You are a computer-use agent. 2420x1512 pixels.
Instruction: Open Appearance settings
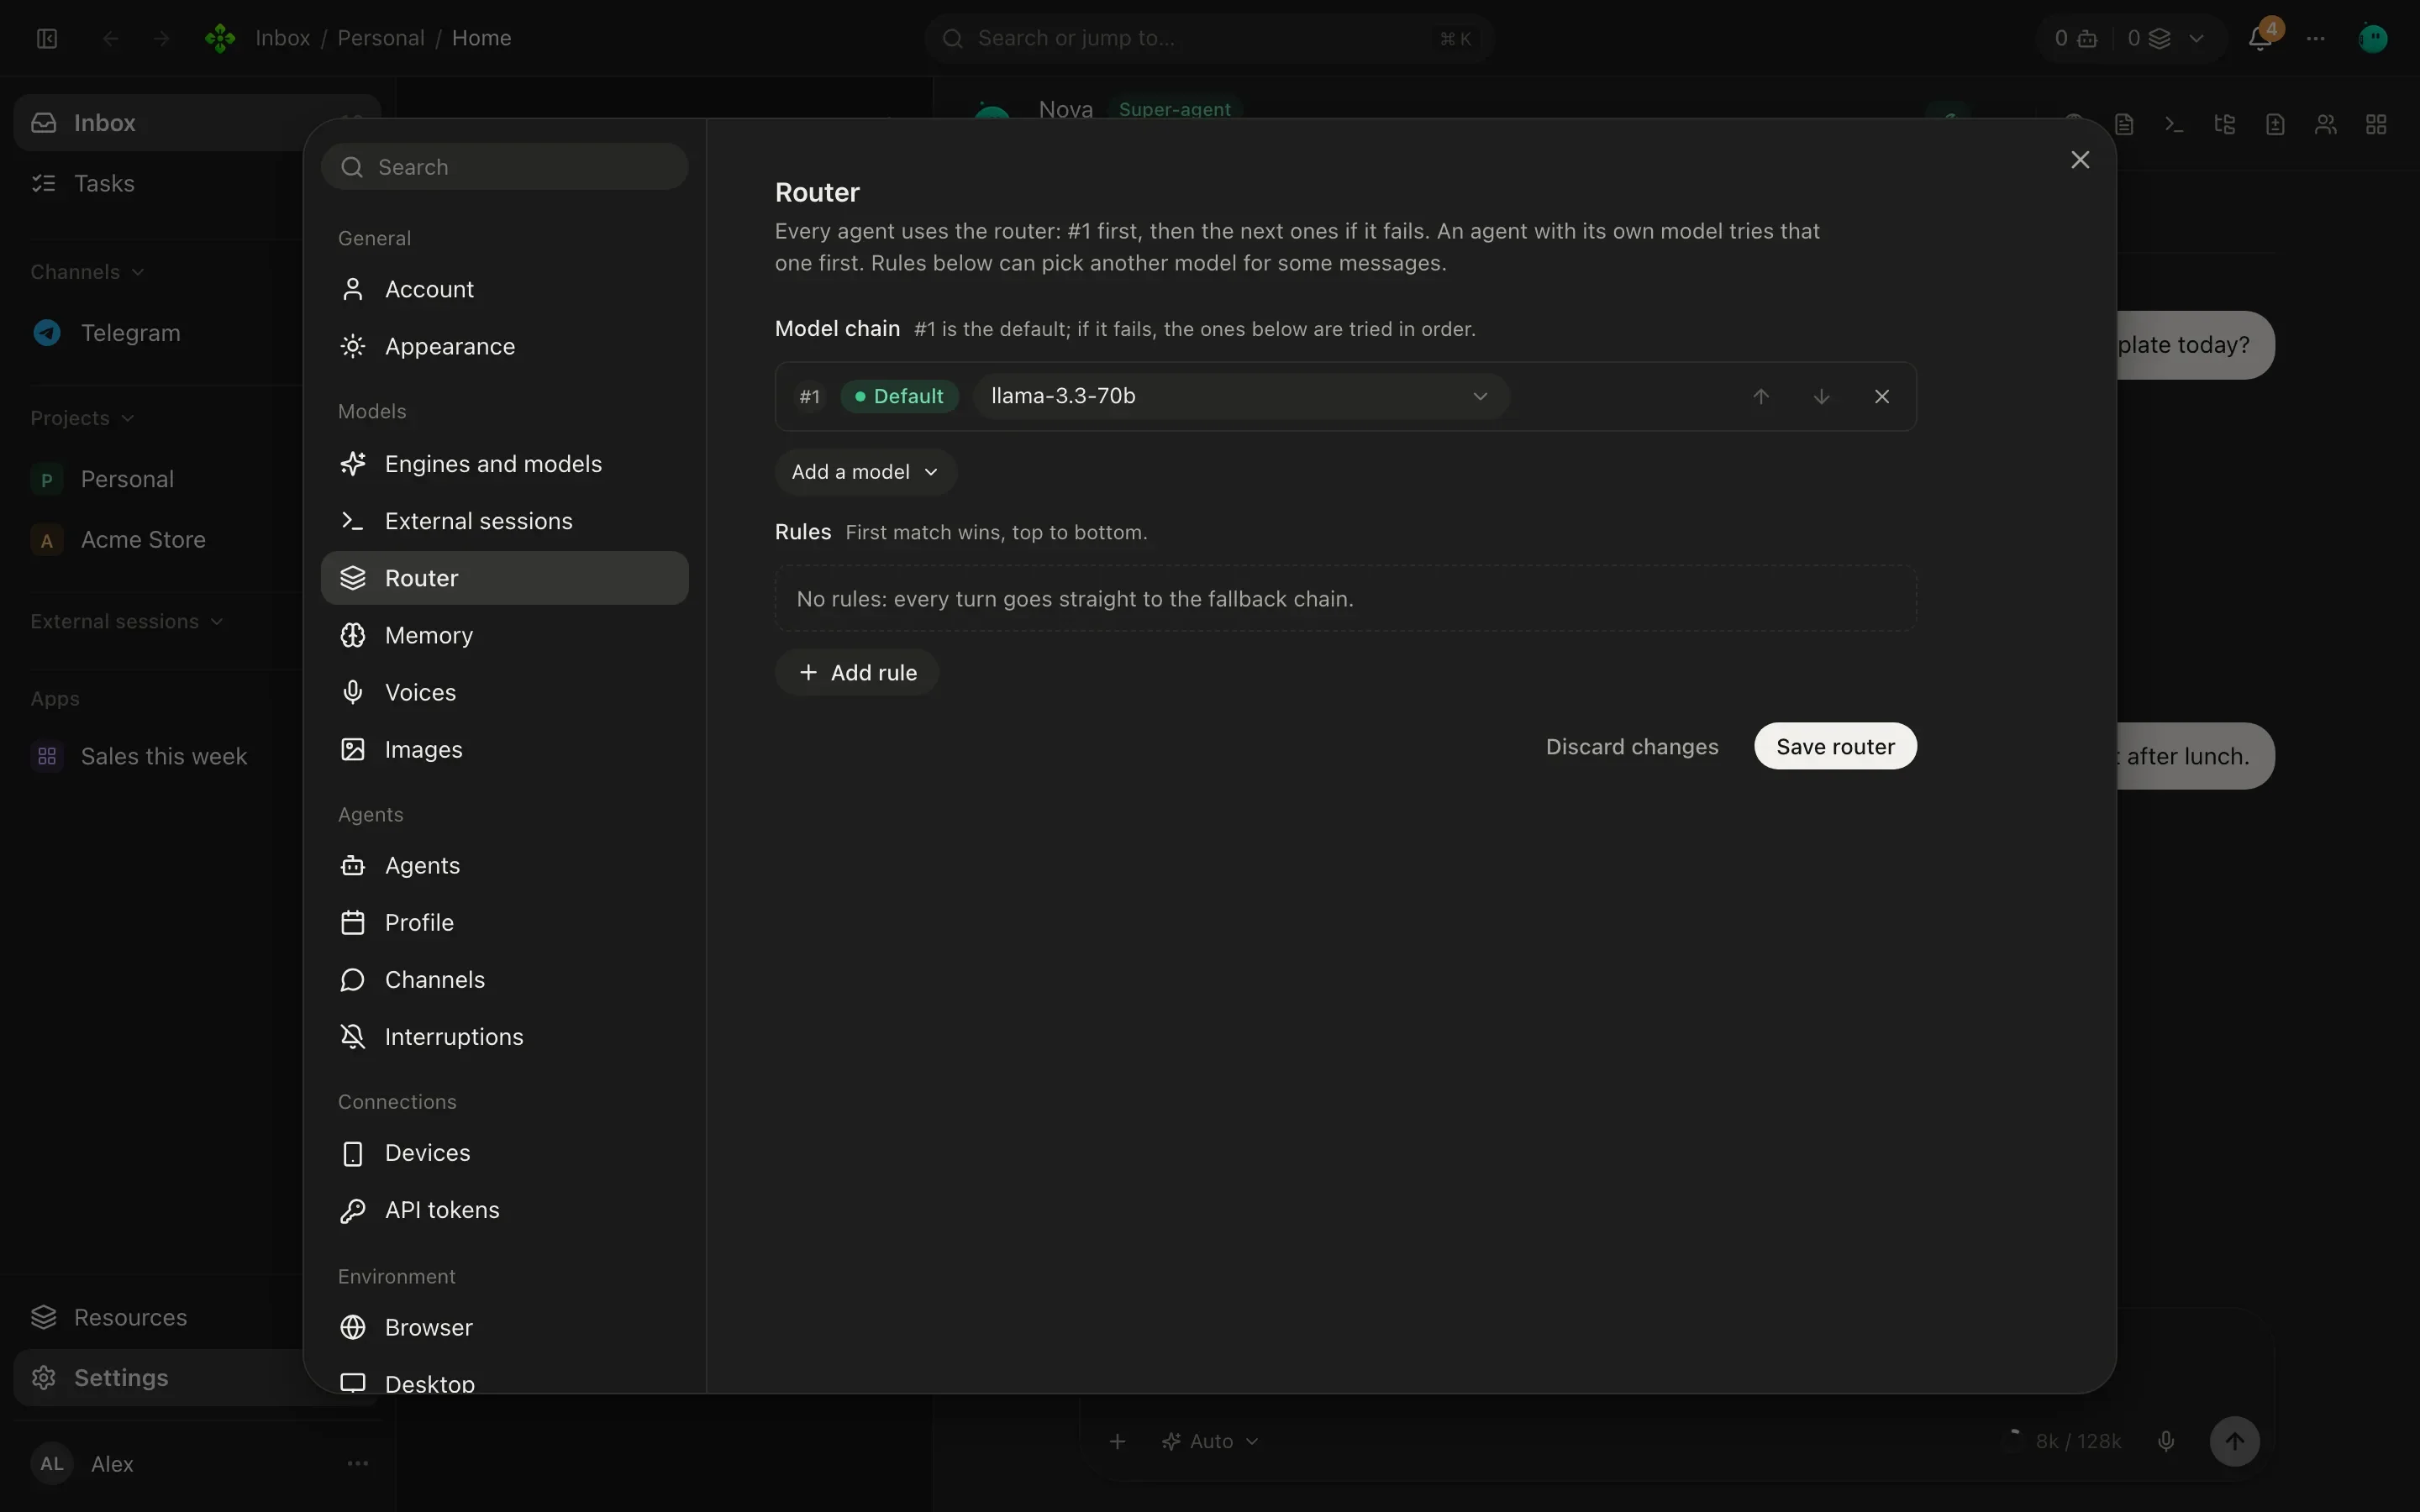pos(504,346)
